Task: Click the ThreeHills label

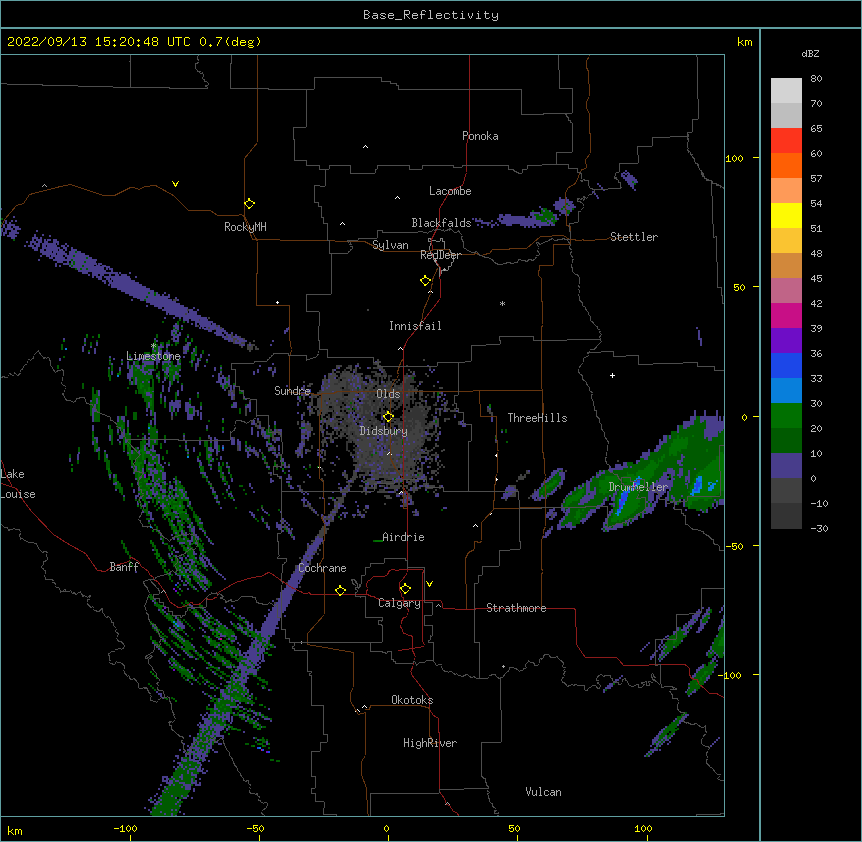Action: click(x=537, y=418)
